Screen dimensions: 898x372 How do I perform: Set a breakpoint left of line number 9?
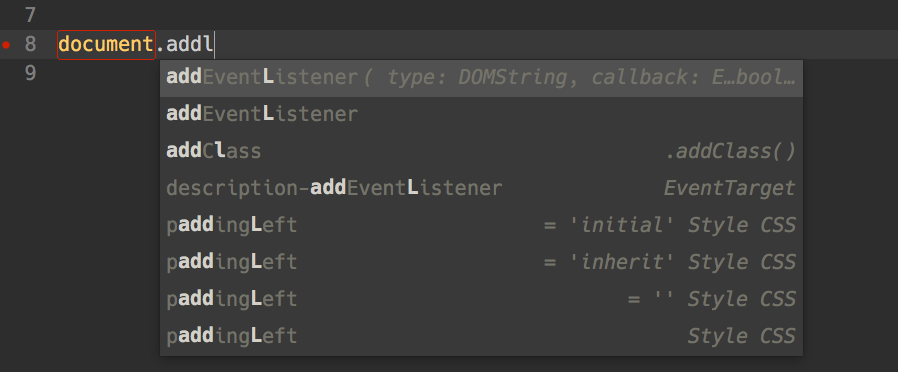[6, 73]
